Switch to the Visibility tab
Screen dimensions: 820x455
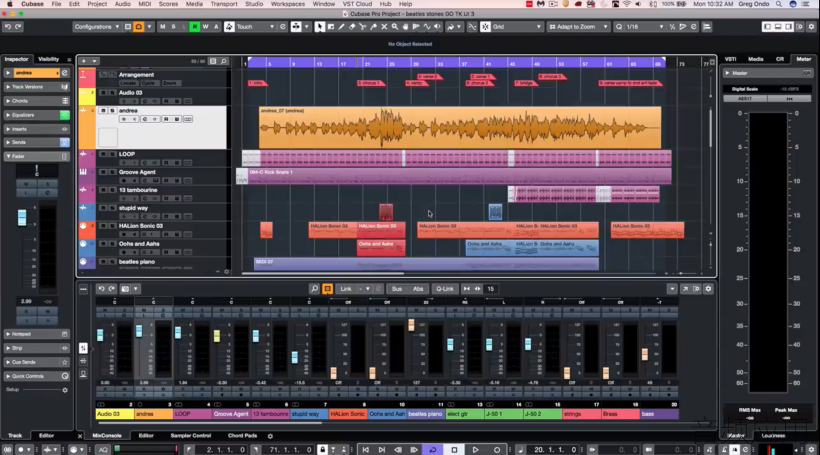click(49, 59)
